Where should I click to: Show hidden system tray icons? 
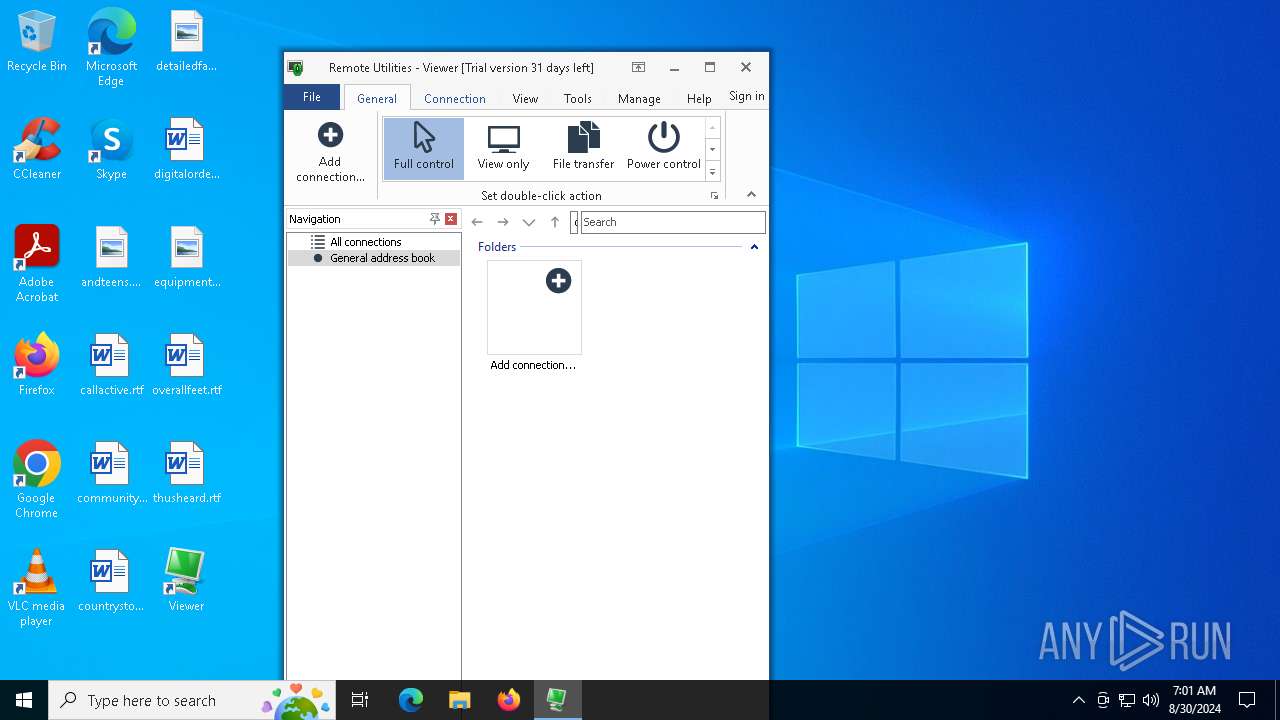[1078, 700]
